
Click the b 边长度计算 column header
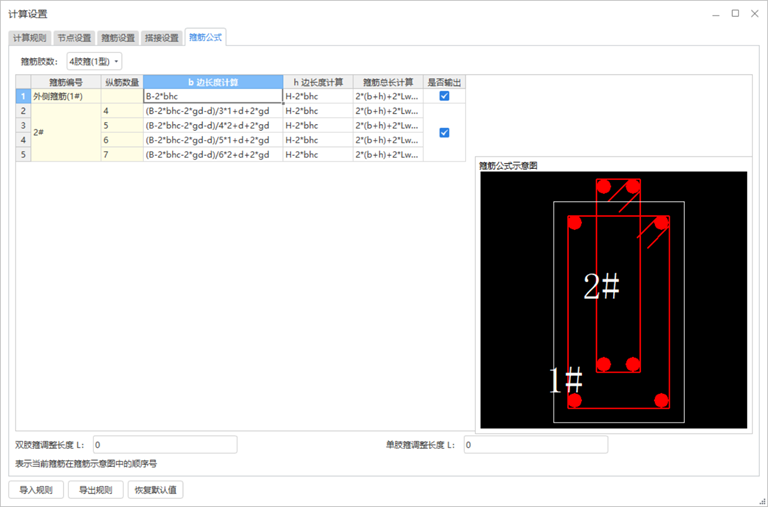(213, 82)
